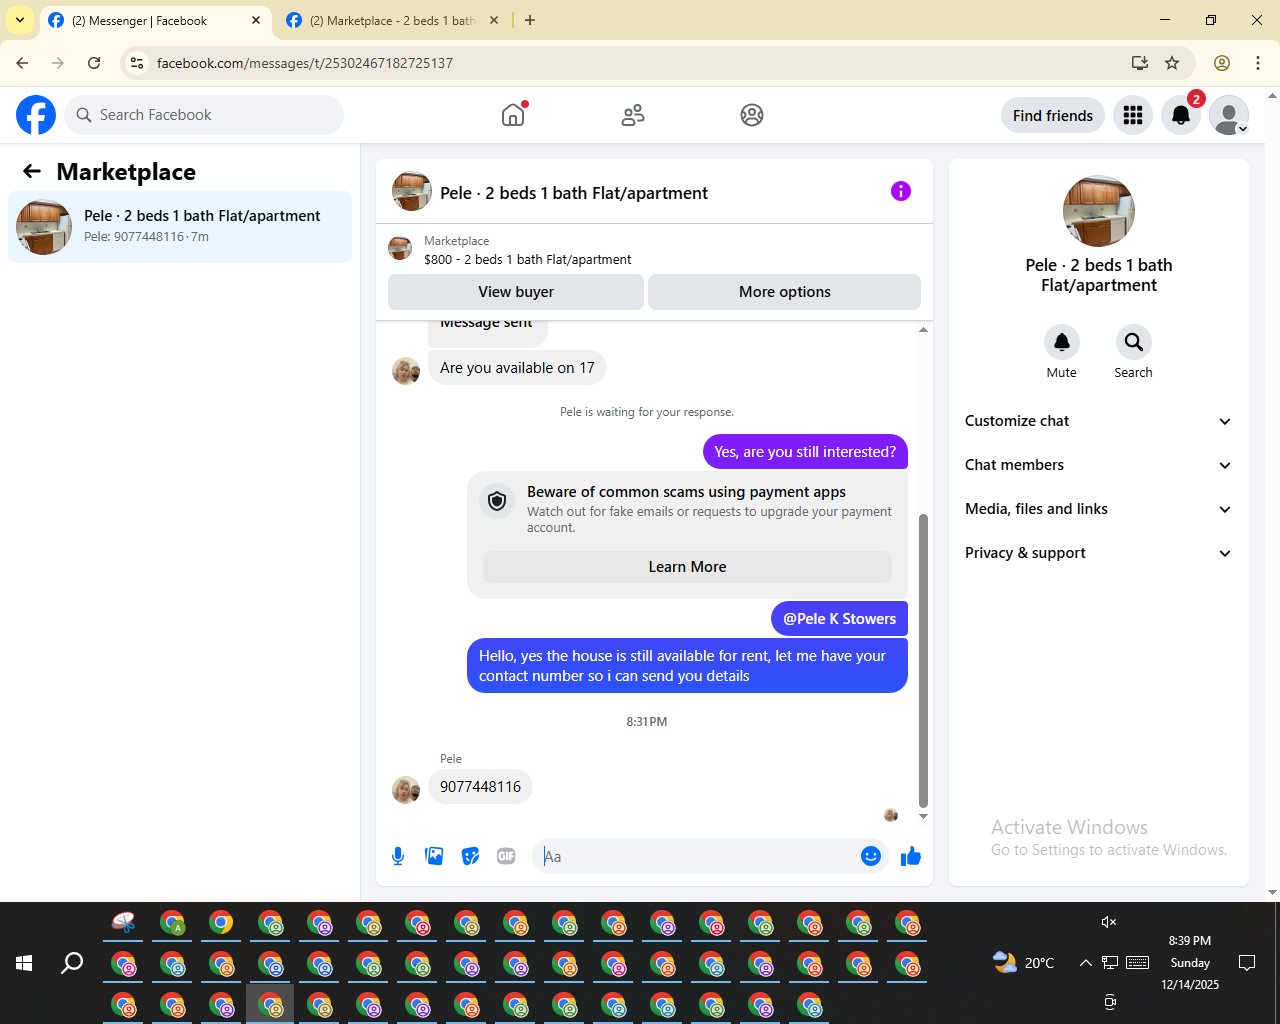This screenshot has width=1280, height=1024.
Task: Expand the Customize chat section
Action: (1099, 421)
